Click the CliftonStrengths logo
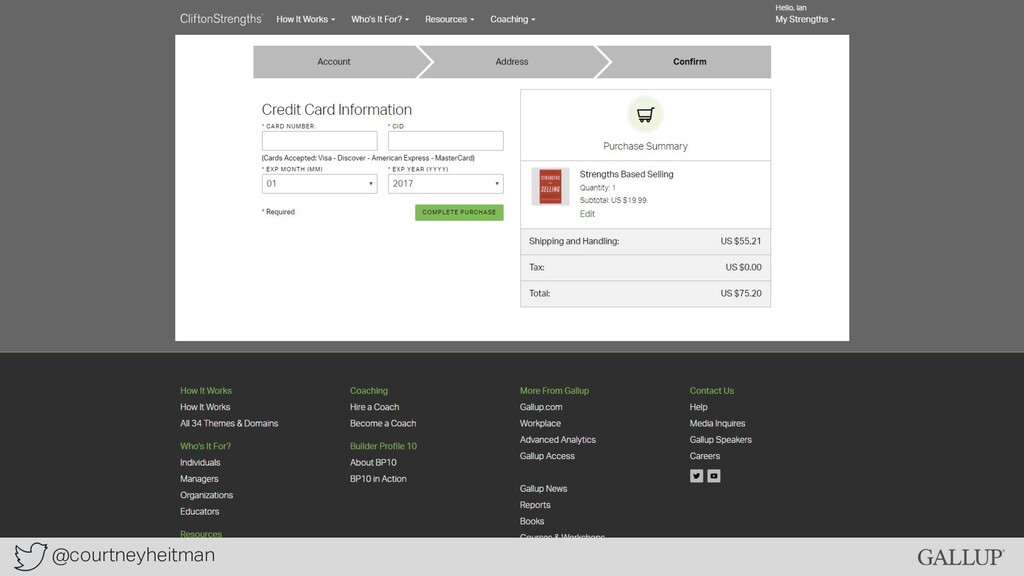This screenshot has height=576, width=1024. pyautogui.click(x=221, y=19)
